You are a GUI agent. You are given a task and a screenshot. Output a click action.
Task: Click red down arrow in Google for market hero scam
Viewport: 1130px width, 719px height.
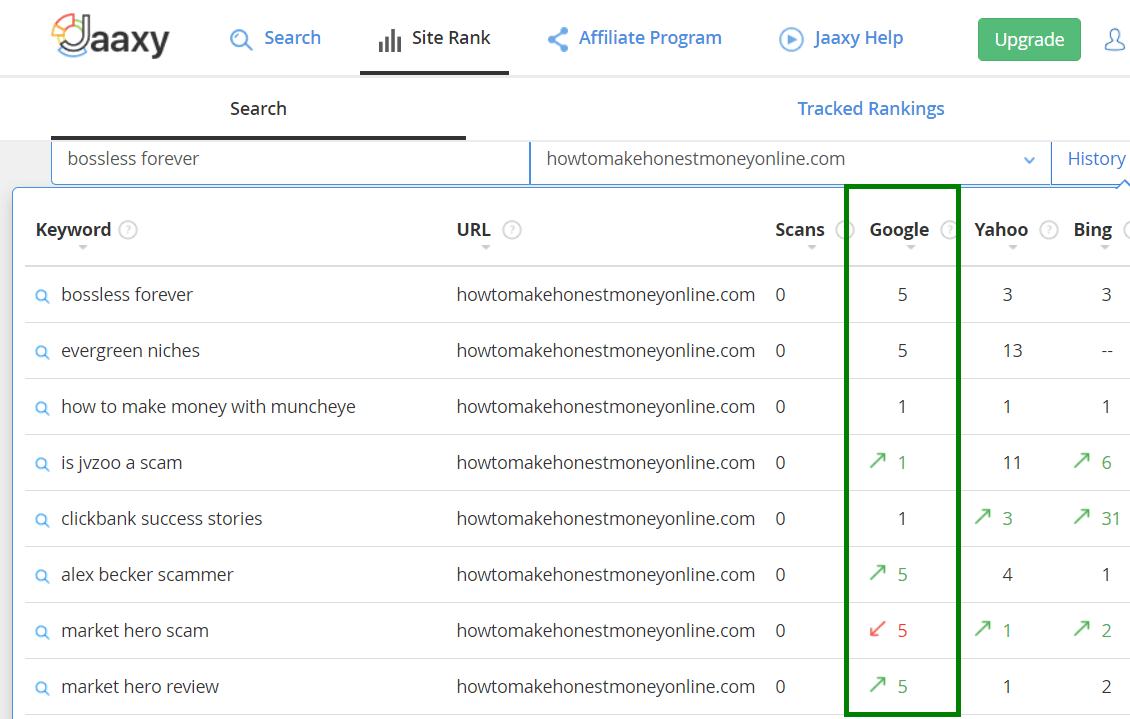(x=877, y=629)
